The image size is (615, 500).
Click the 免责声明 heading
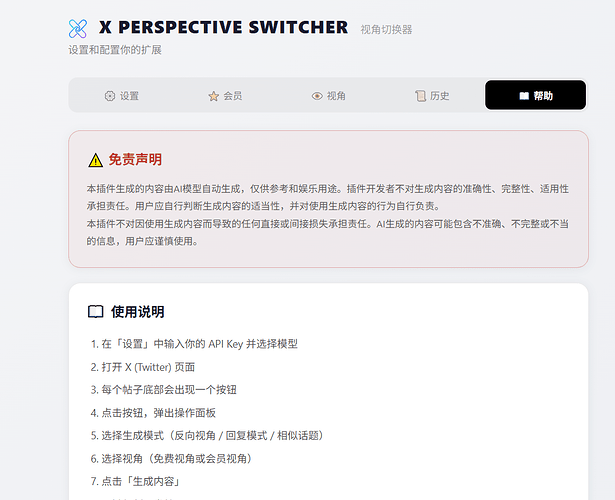[x=135, y=160]
